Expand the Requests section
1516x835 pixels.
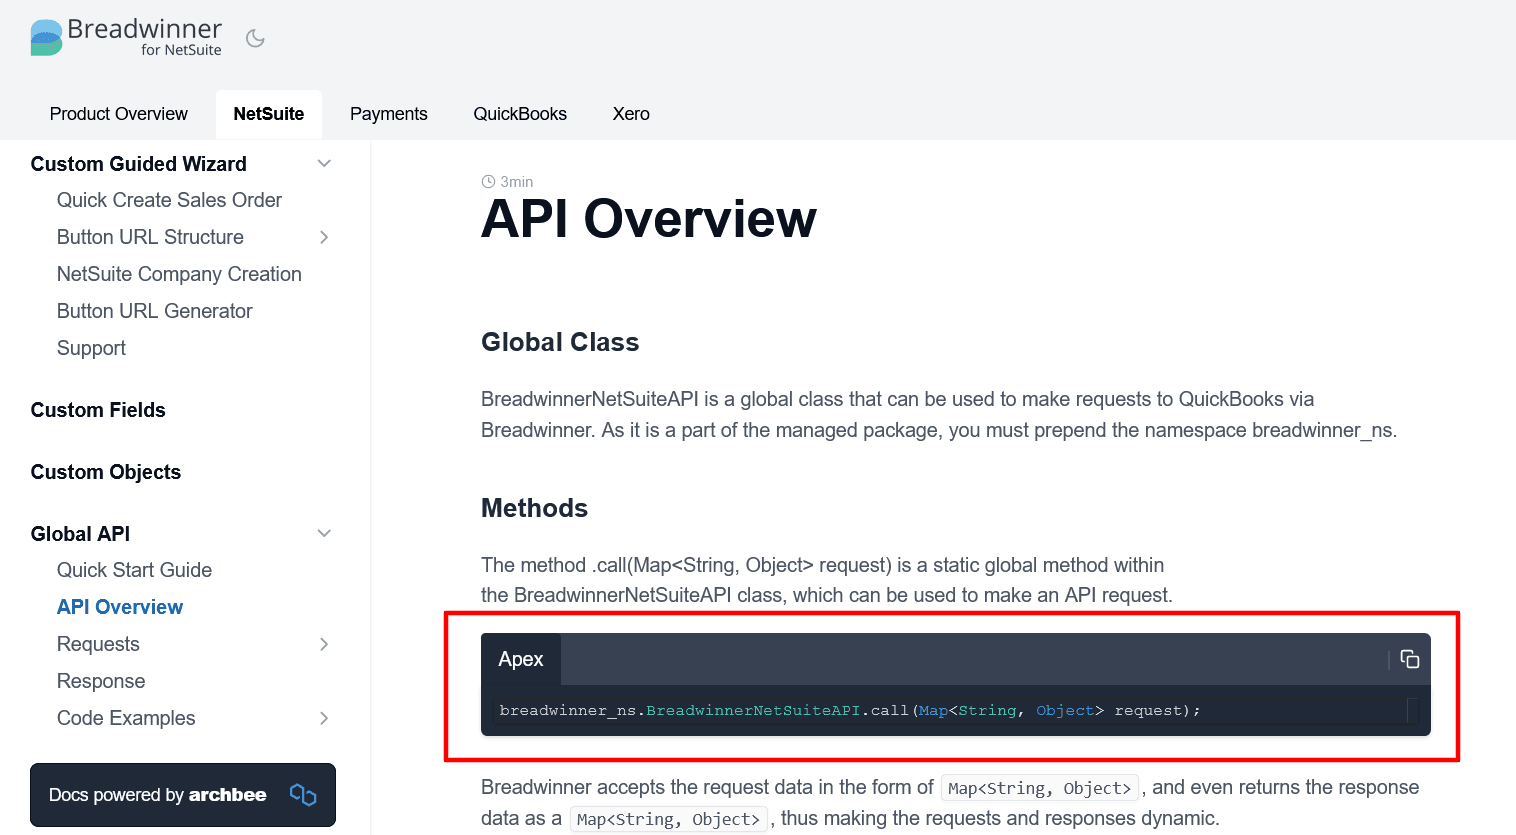tap(323, 644)
